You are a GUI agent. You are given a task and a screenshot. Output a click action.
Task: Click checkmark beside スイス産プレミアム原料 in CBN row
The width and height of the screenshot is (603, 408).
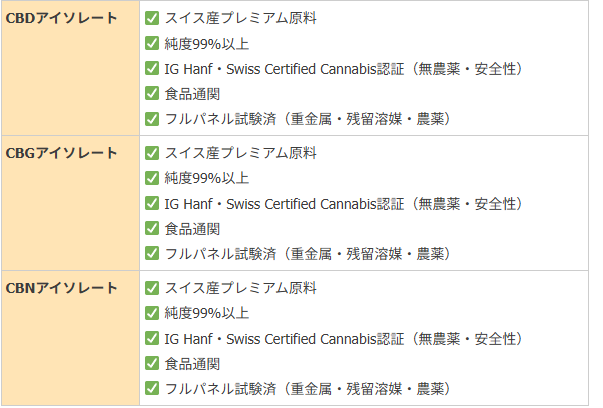point(152,288)
